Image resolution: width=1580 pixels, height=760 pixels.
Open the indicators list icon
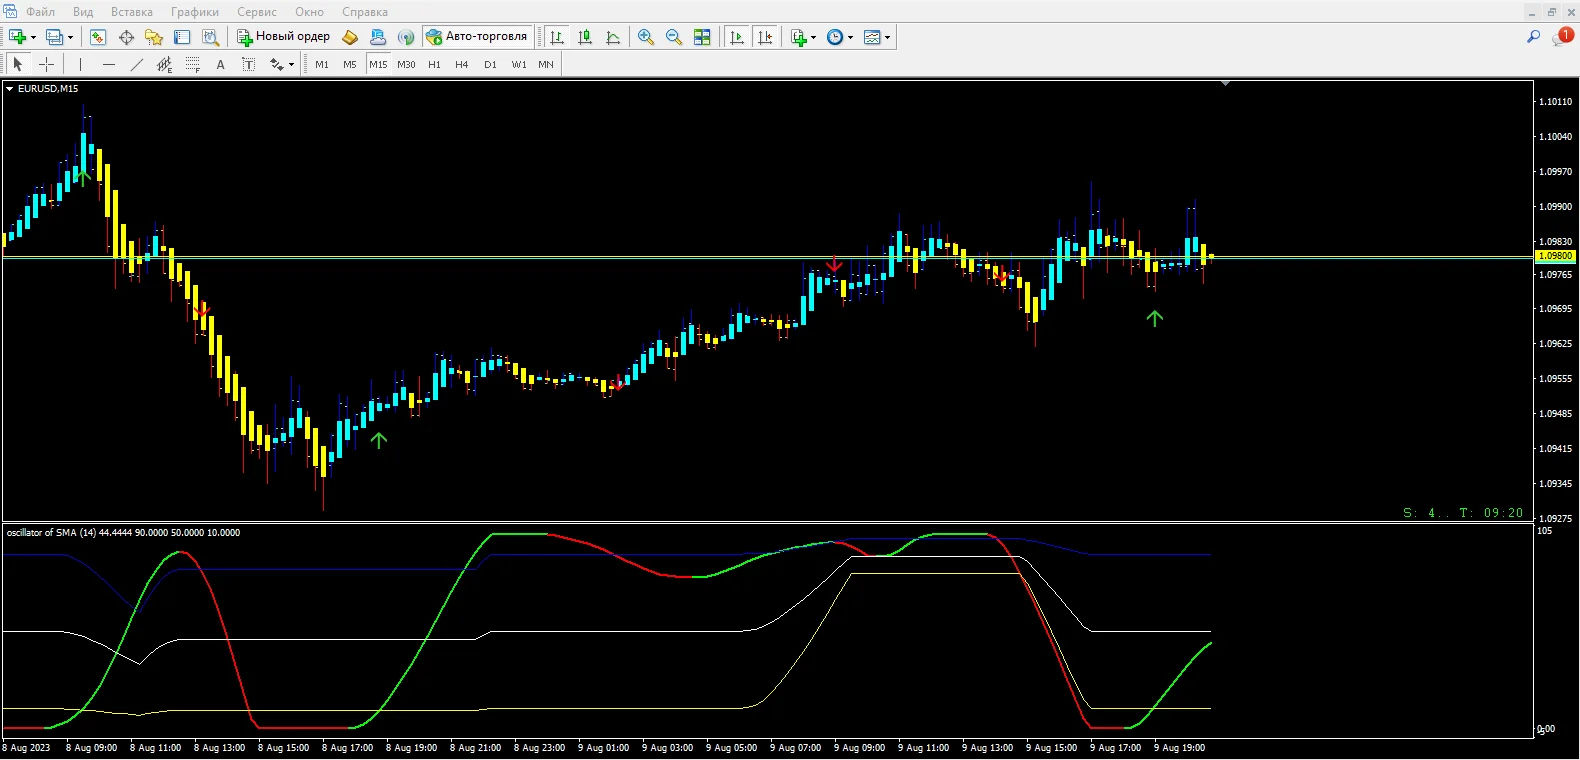pos(798,37)
